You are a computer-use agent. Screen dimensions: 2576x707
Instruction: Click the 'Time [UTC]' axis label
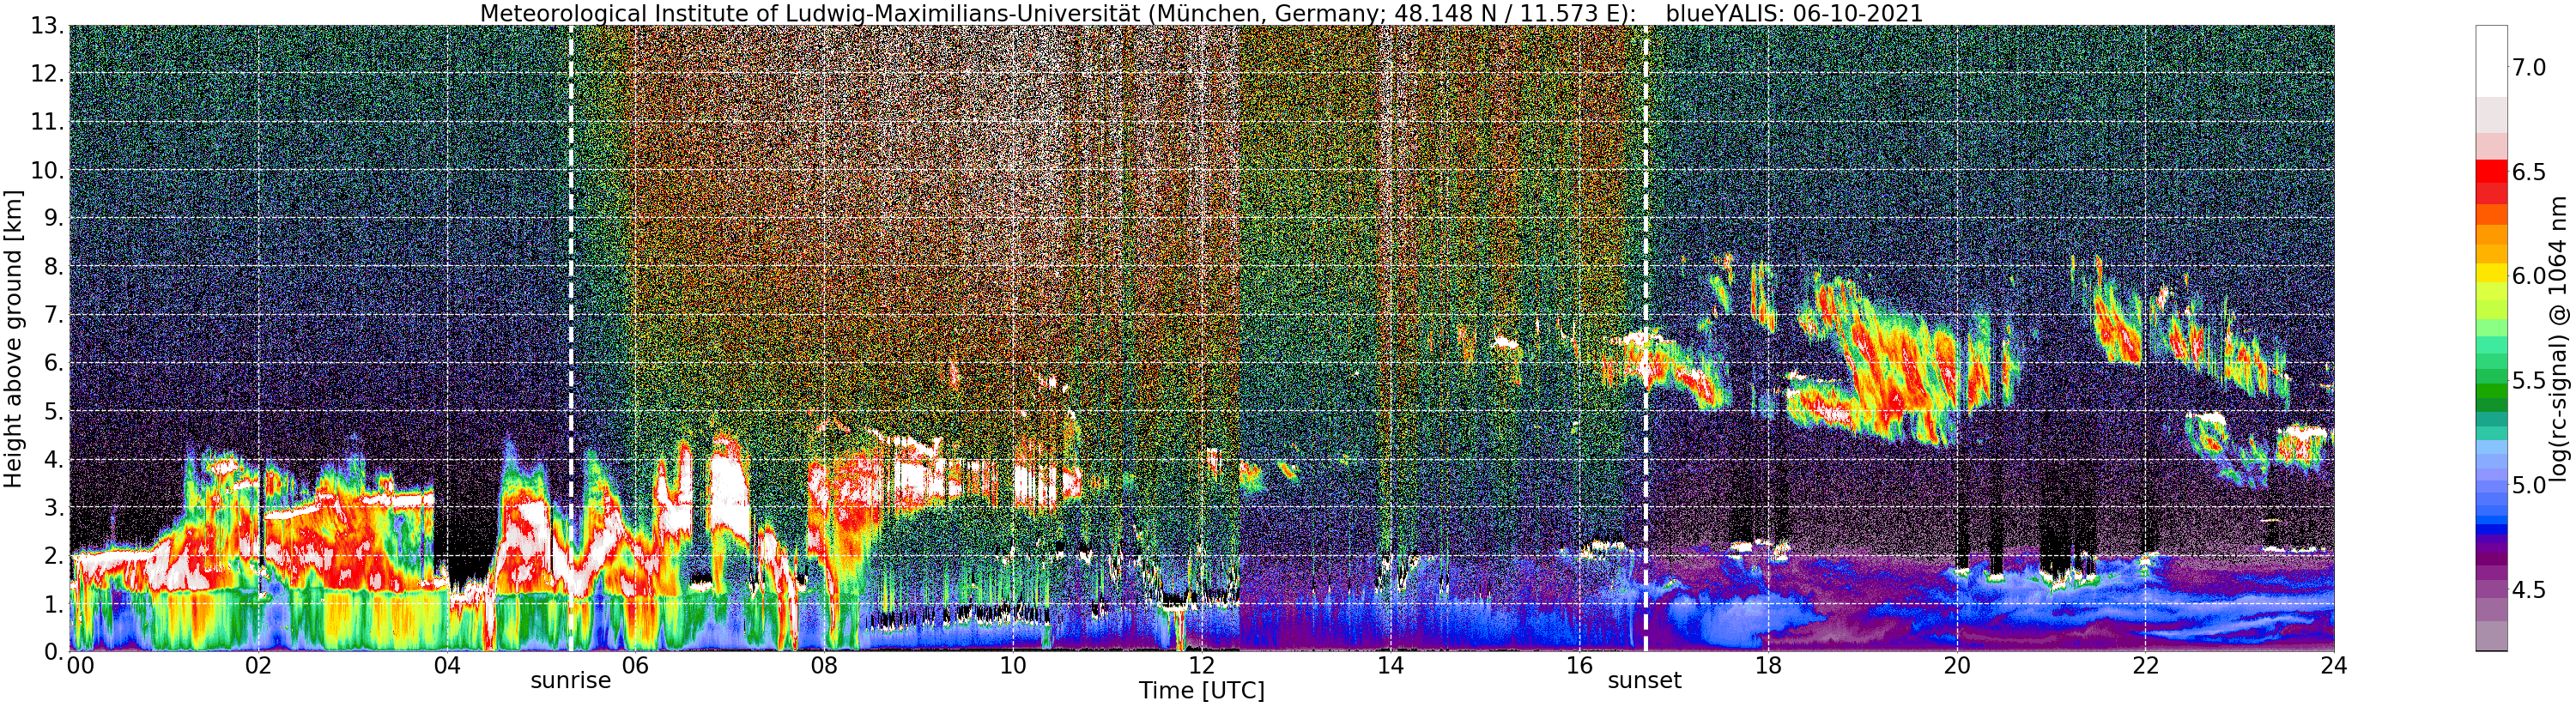coord(1201,691)
